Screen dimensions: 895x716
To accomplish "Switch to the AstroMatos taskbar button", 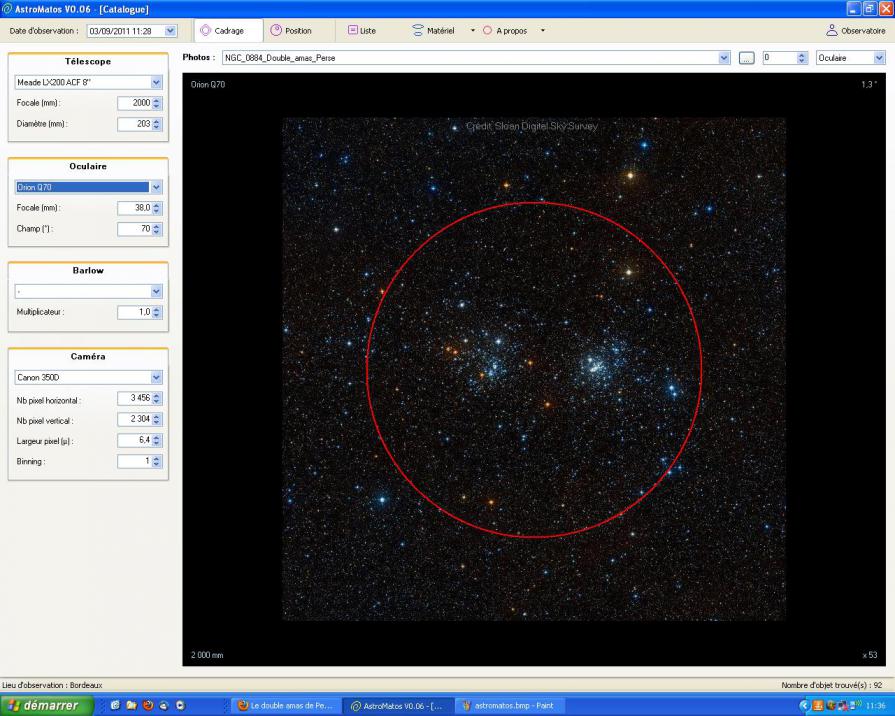I will click(x=398, y=706).
